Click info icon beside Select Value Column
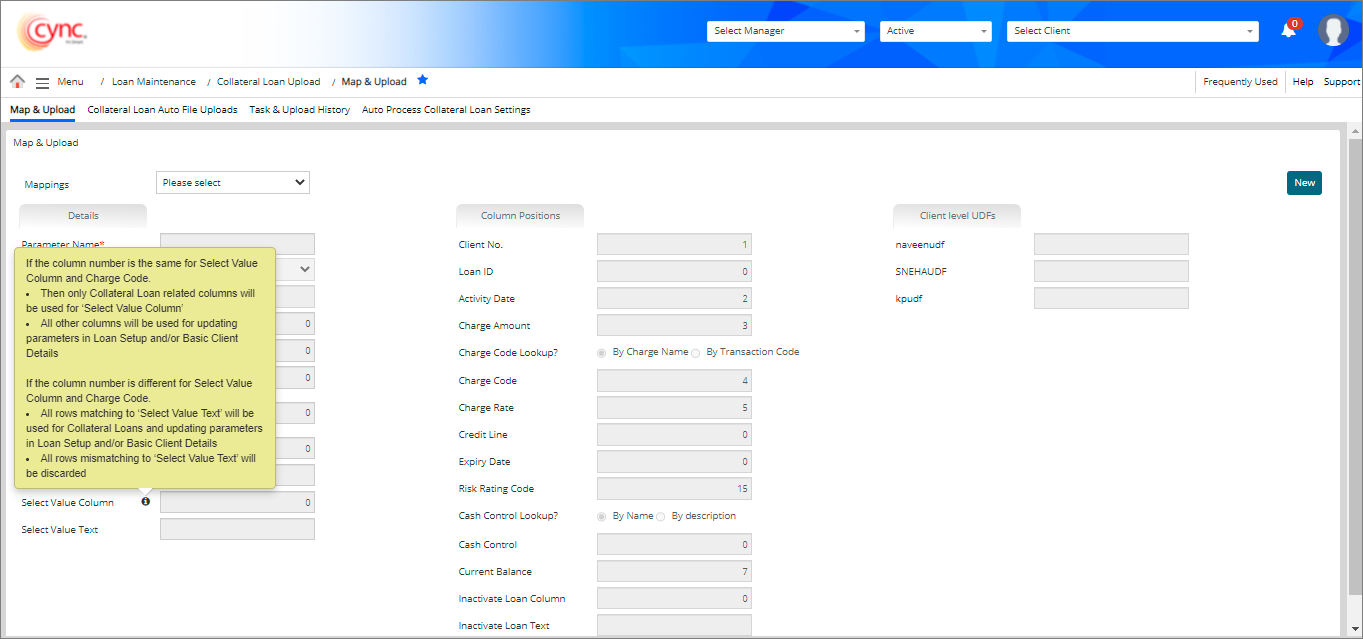Screen dimensions: 1363x639 [146, 502]
